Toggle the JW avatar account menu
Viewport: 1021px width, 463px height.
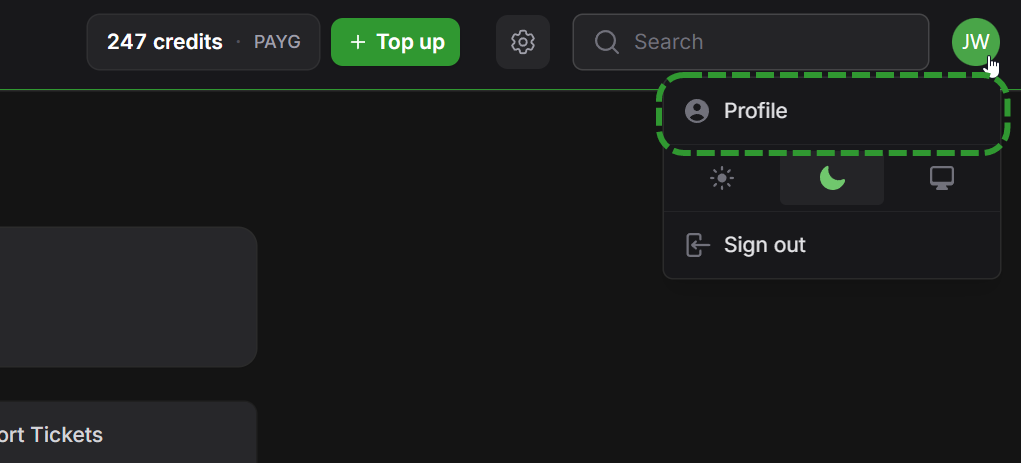tap(975, 42)
